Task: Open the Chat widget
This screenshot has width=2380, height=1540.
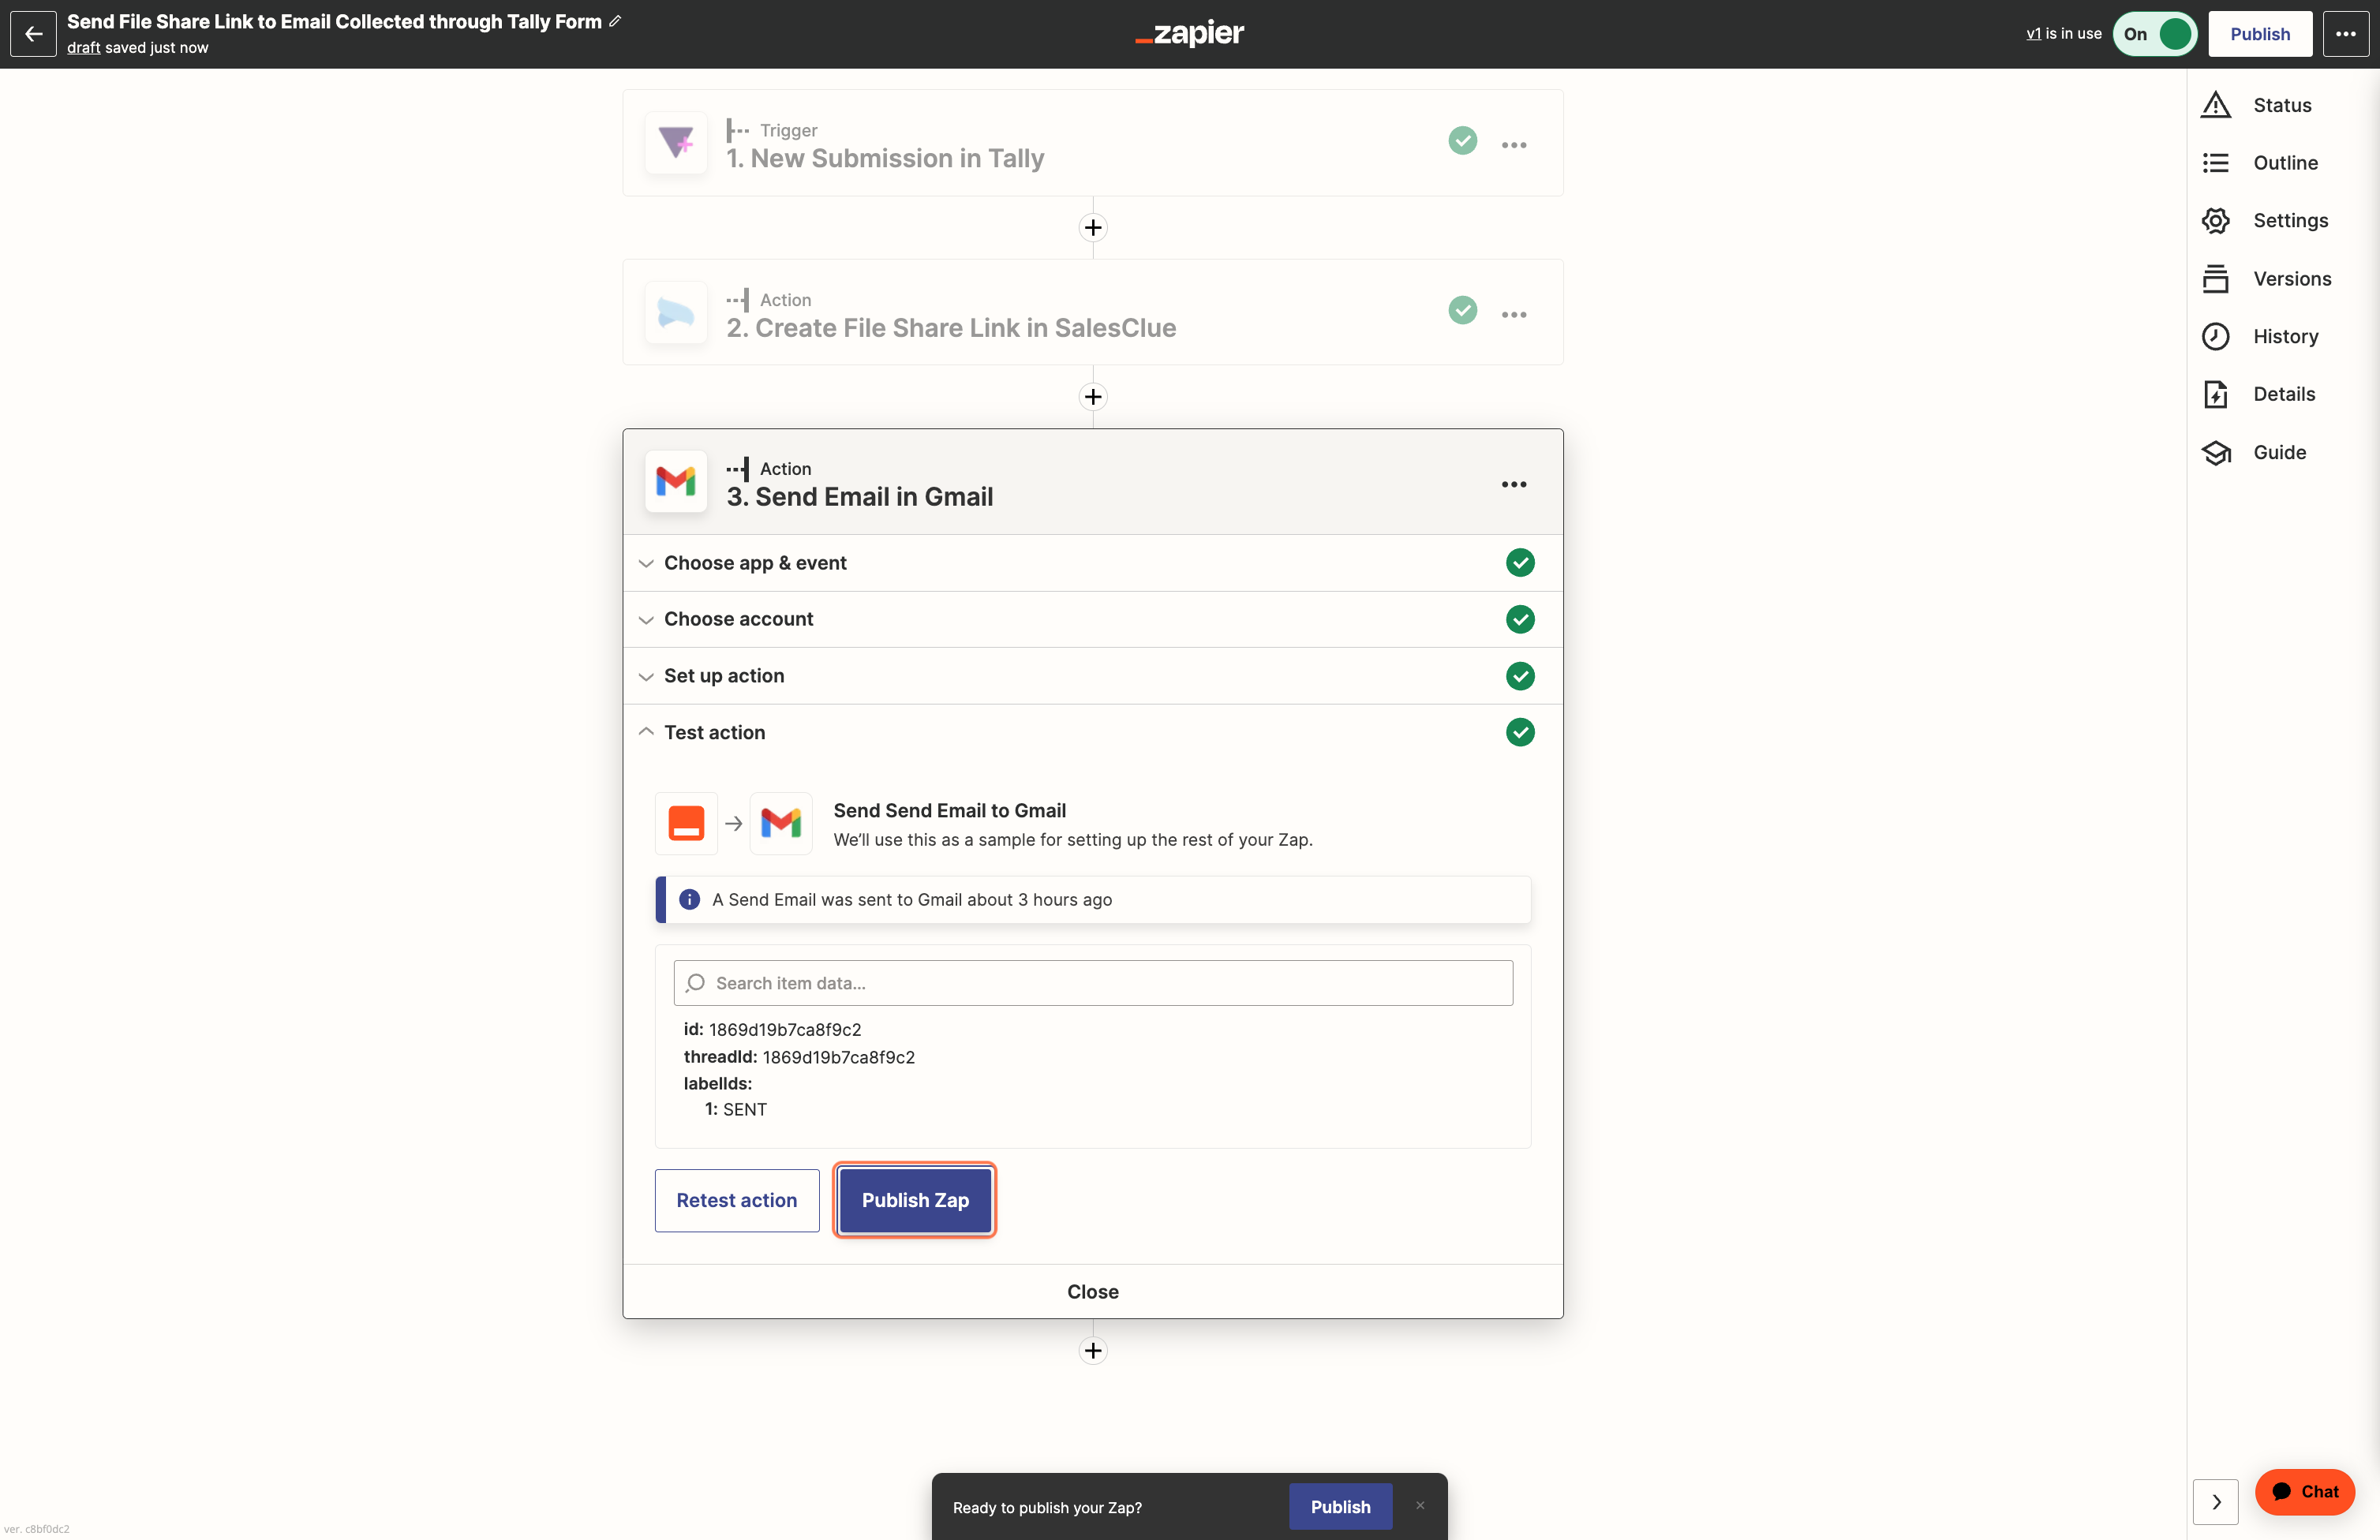Action: pyautogui.click(x=2305, y=1492)
